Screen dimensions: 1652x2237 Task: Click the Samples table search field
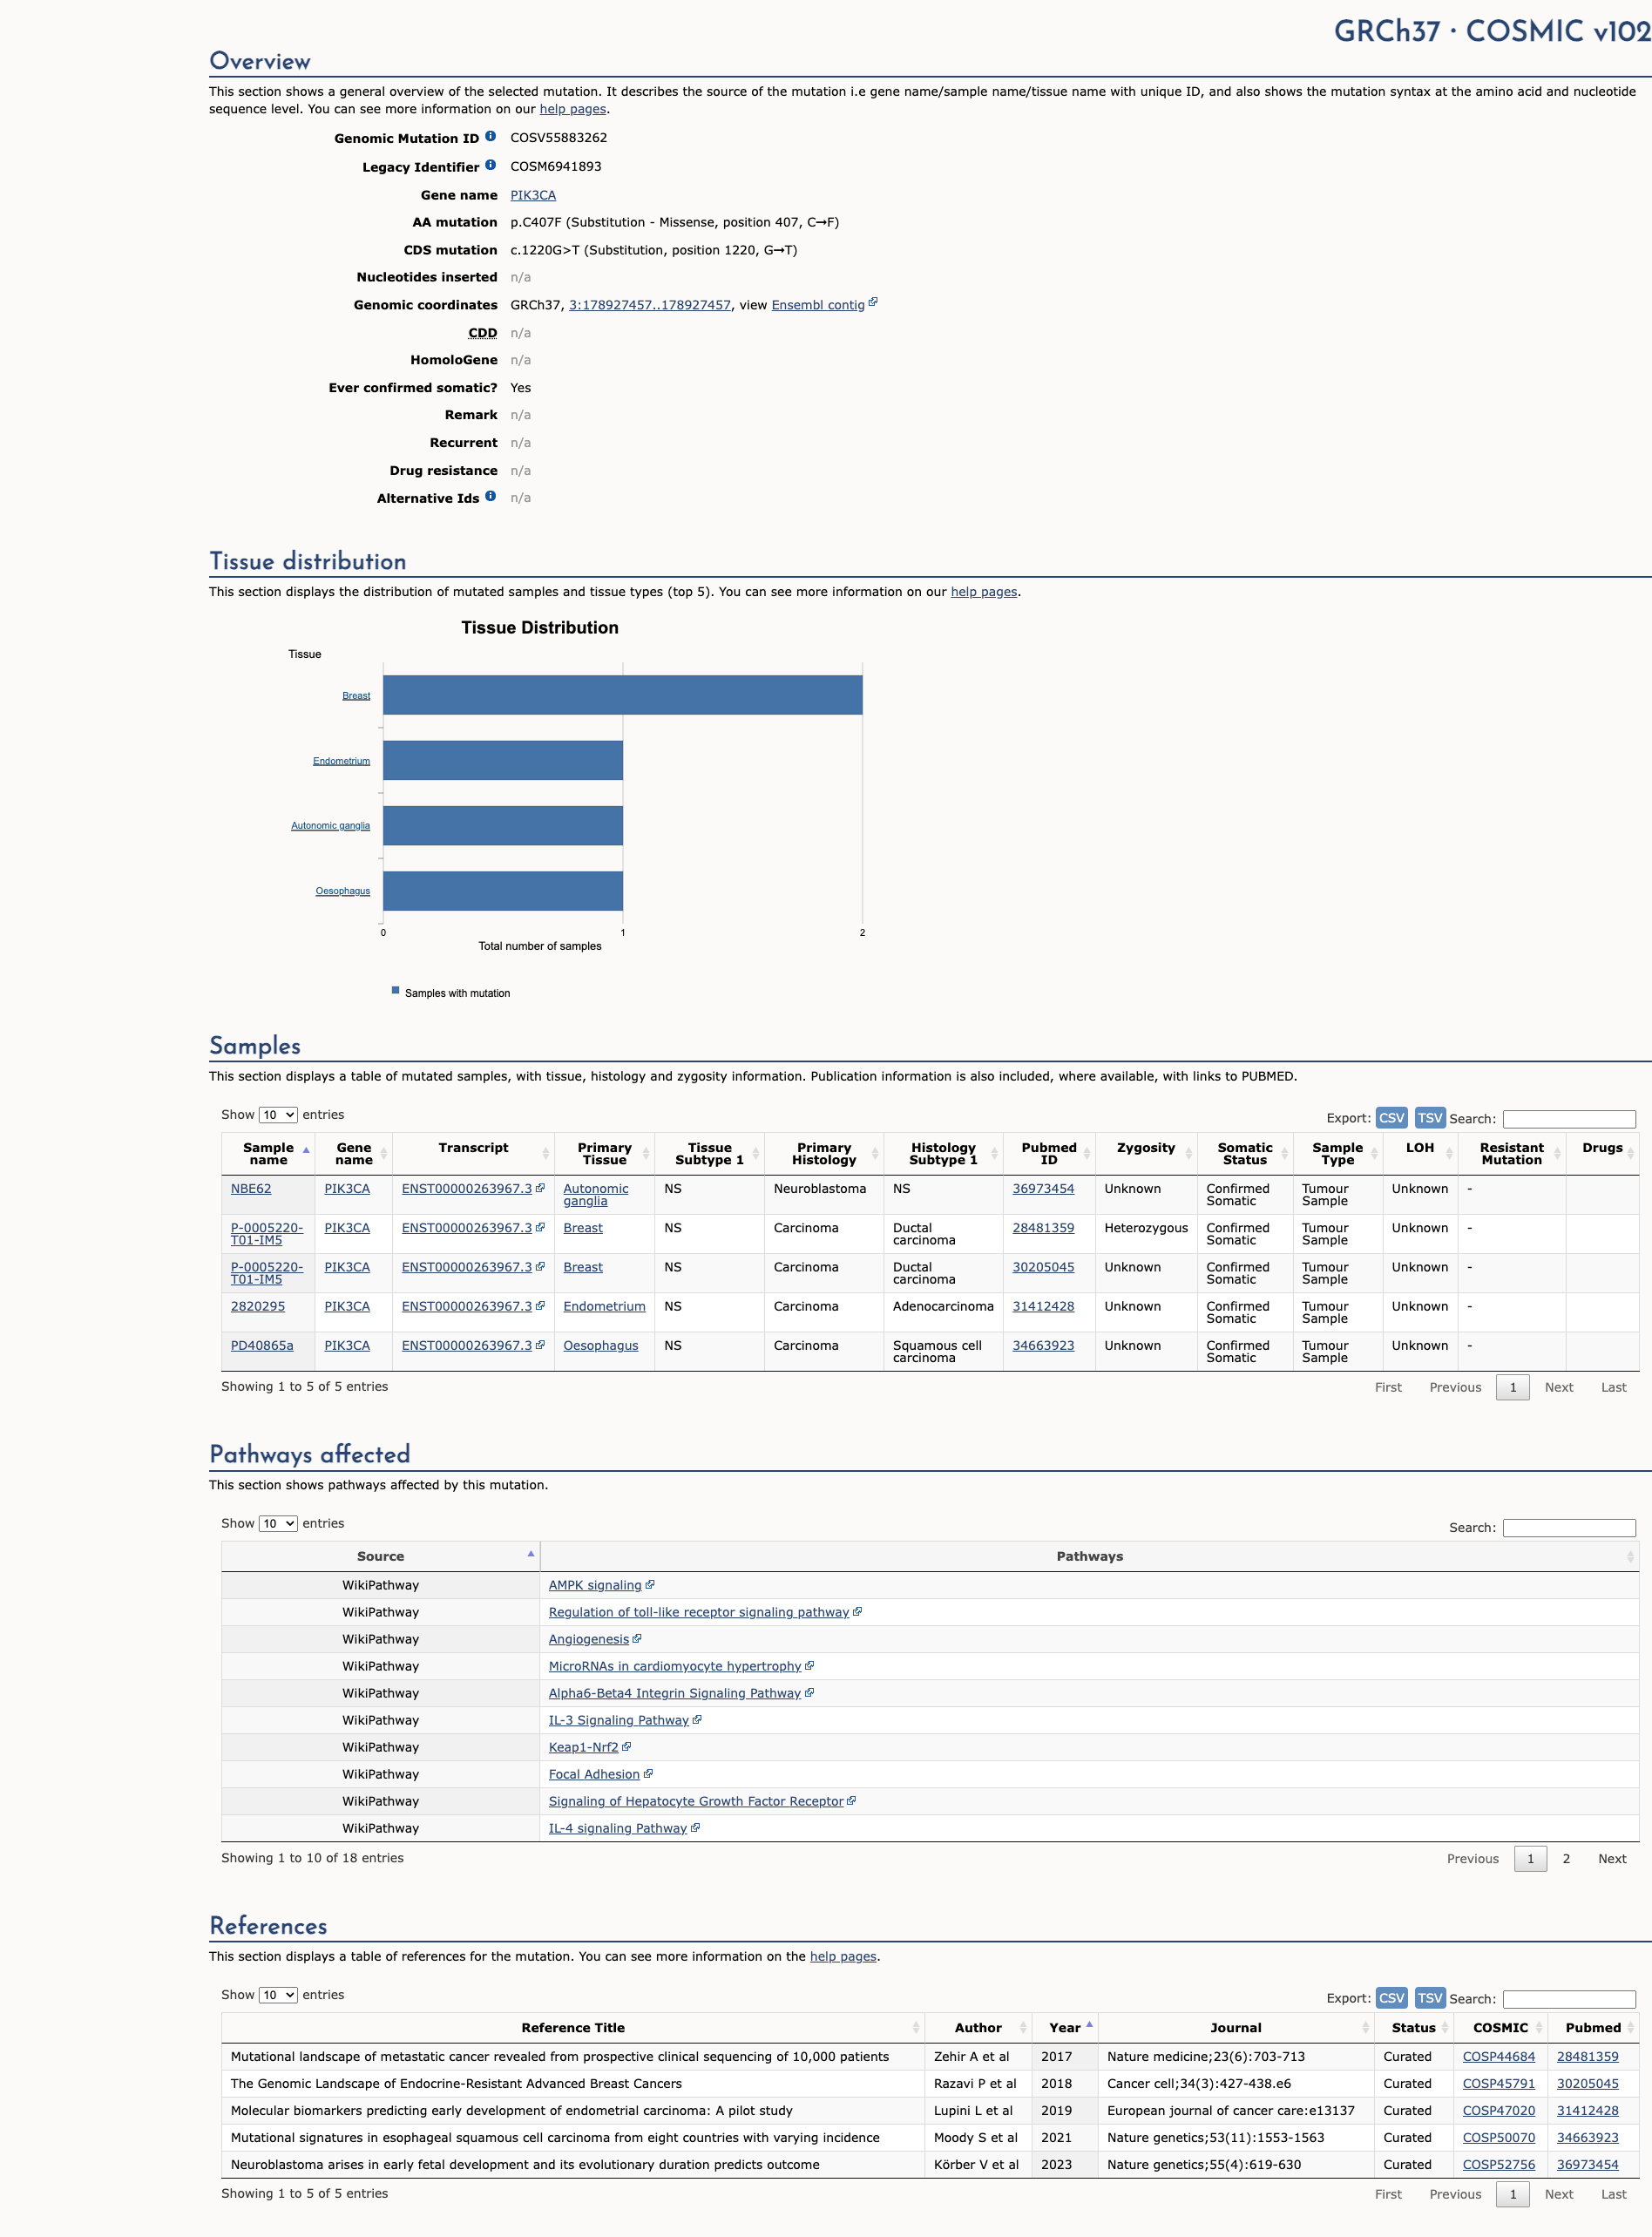click(1569, 1118)
